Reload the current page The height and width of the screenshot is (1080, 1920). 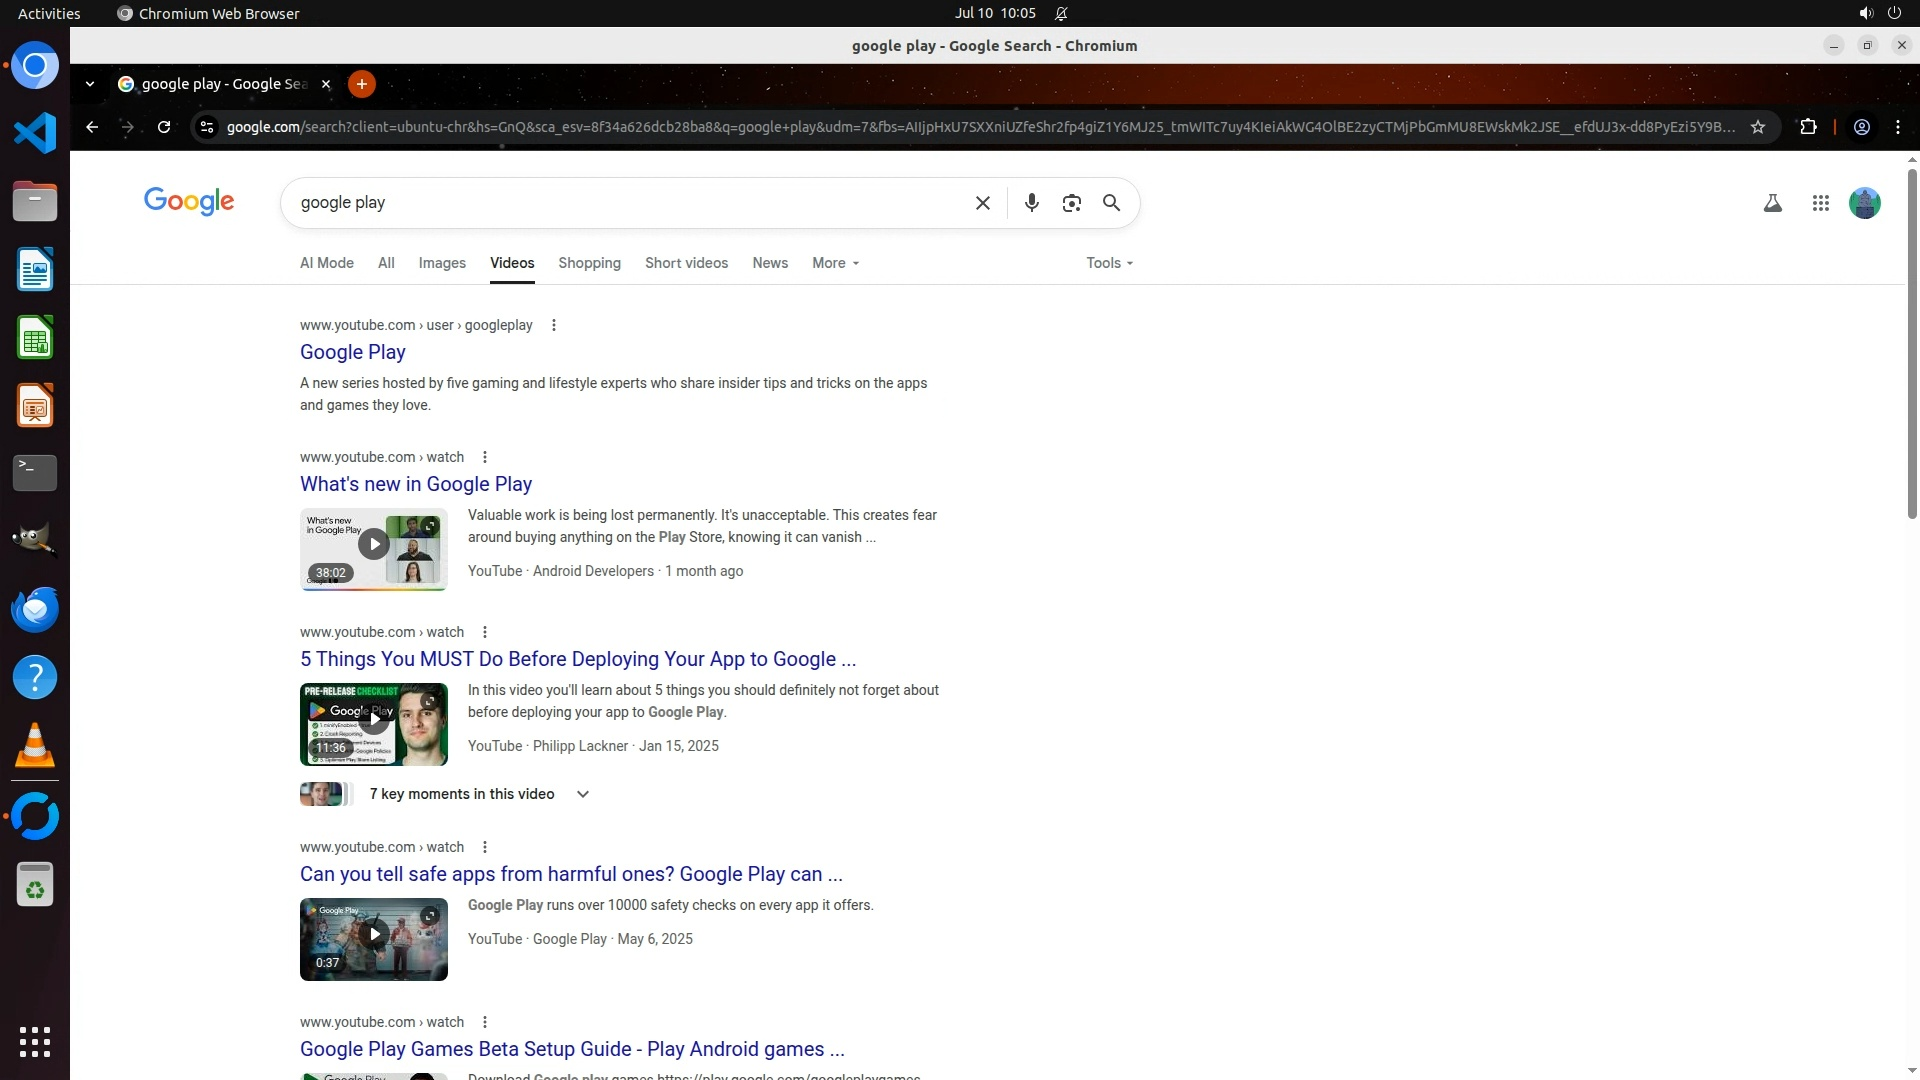[x=164, y=127]
